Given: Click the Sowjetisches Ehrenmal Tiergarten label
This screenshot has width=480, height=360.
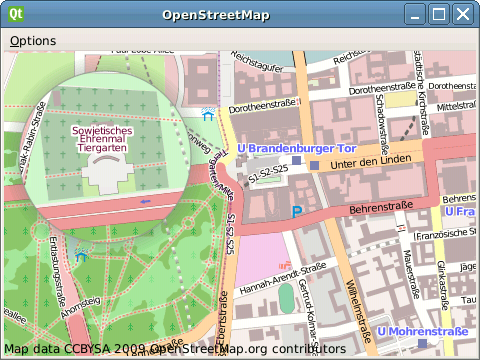Looking at the screenshot, I should click(102, 139).
